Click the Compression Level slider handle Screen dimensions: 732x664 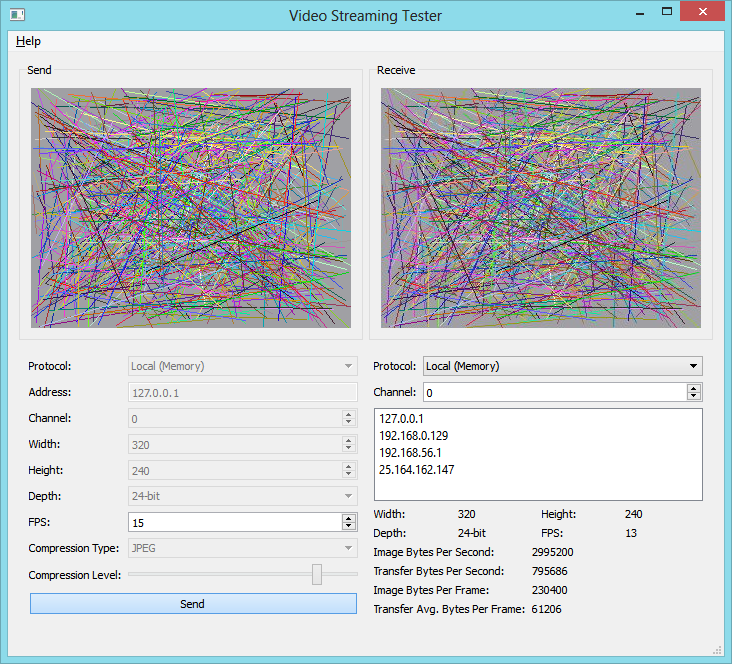point(317,574)
